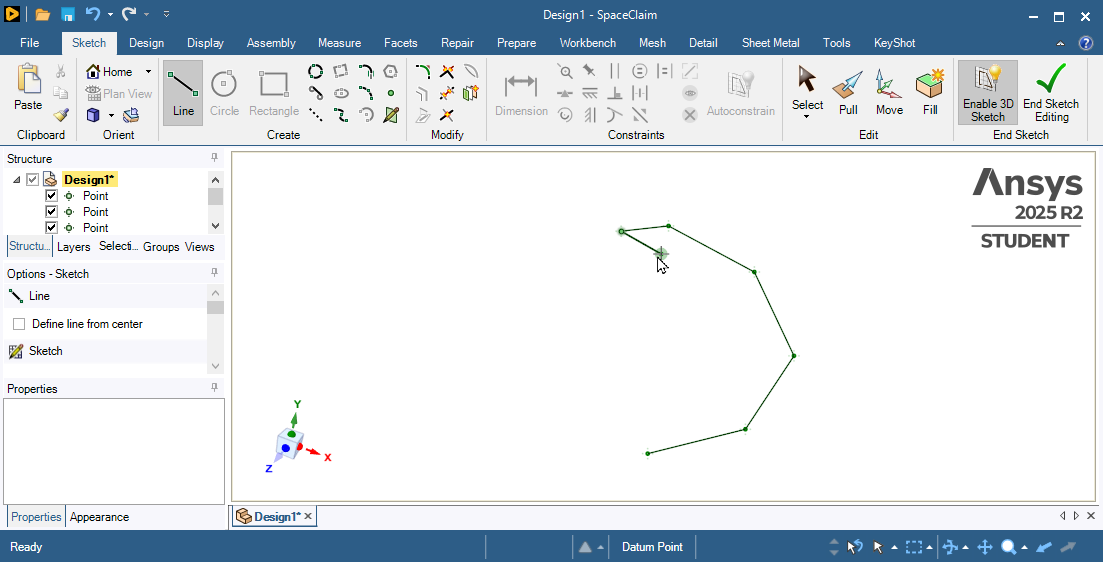Open the Groups panel tab
Image resolution: width=1103 pixels, height=562 pixels.
161,247
